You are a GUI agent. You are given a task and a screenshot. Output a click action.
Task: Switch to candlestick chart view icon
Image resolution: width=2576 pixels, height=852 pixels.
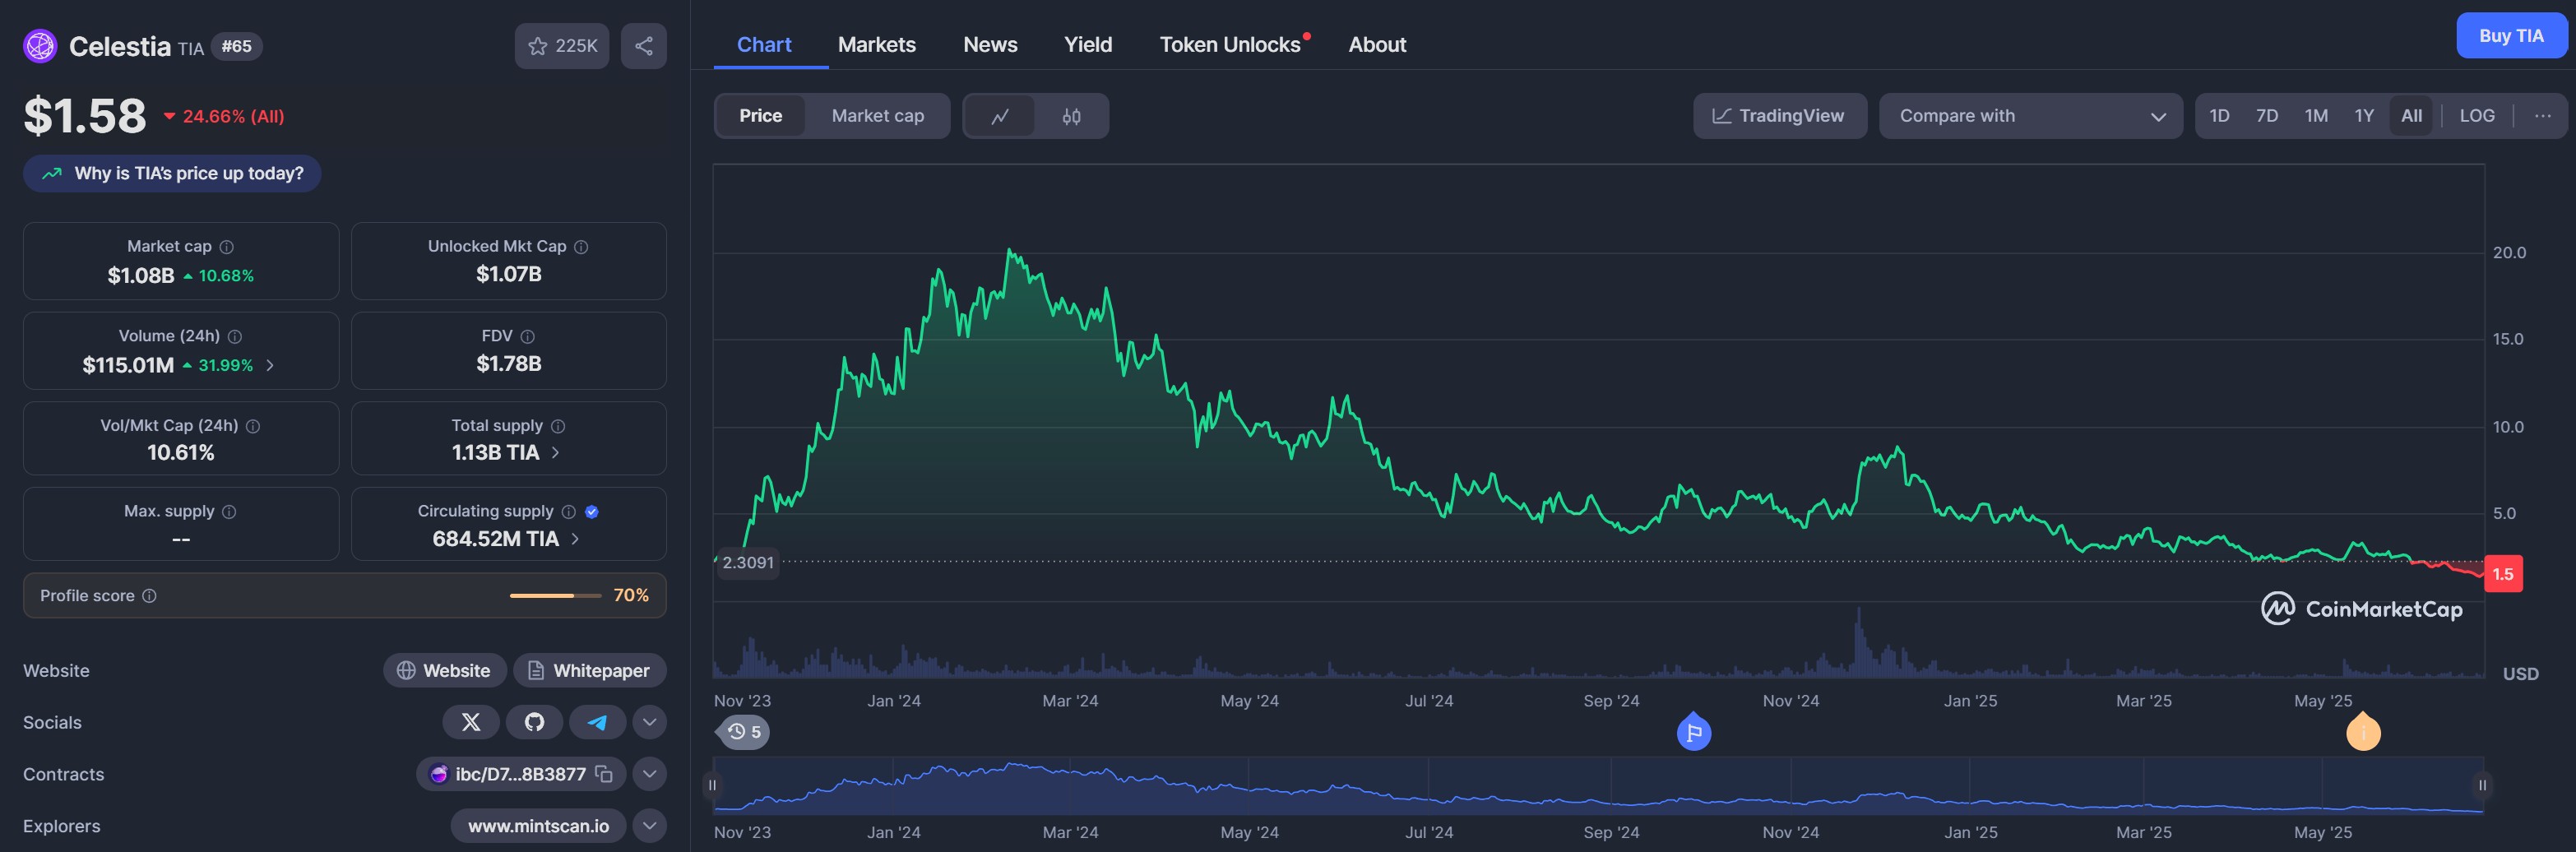pyautogui.click(x=1071, y=116)
